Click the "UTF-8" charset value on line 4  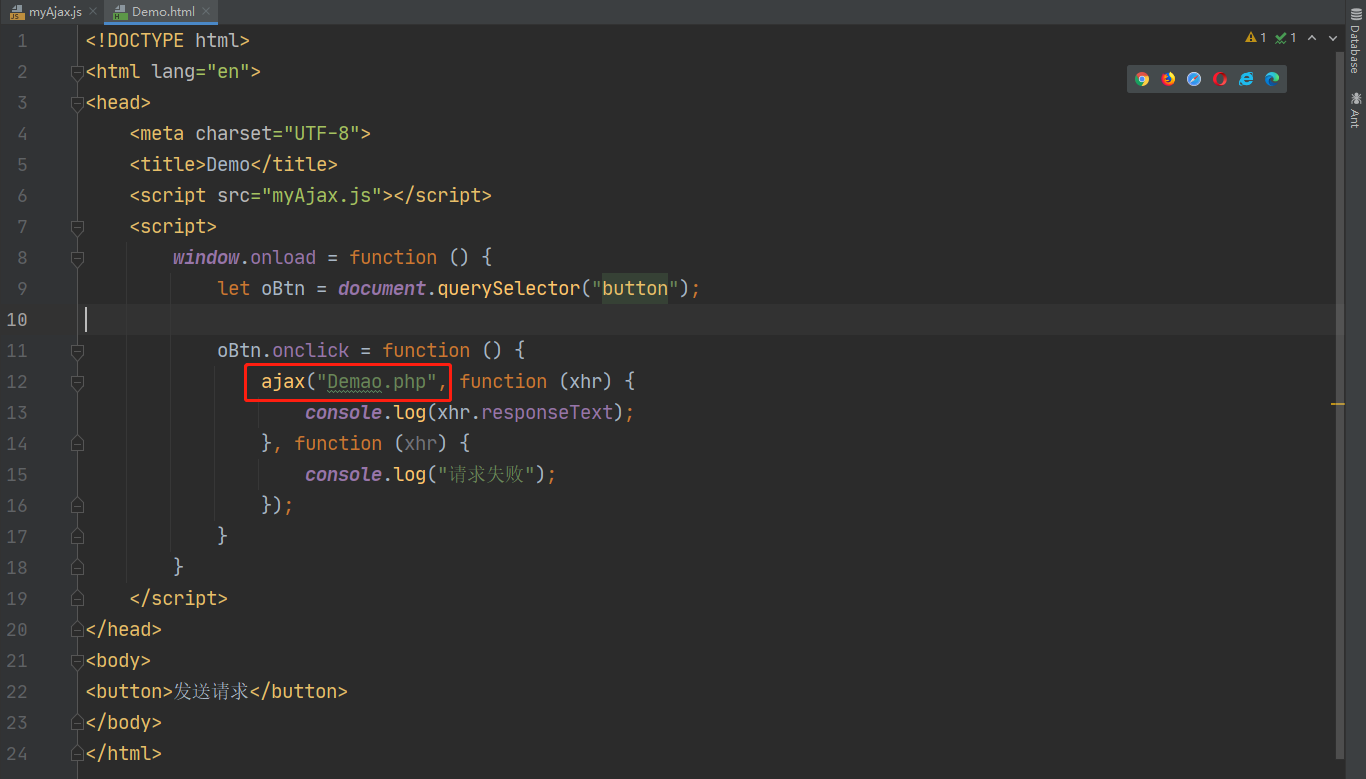point(322,134)
